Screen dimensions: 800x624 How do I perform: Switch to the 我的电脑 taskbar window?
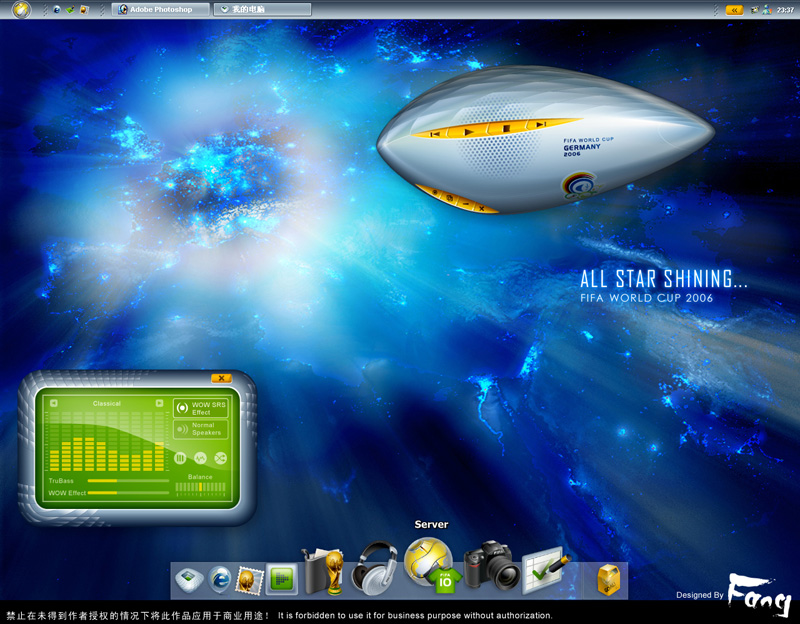(262, 9)
